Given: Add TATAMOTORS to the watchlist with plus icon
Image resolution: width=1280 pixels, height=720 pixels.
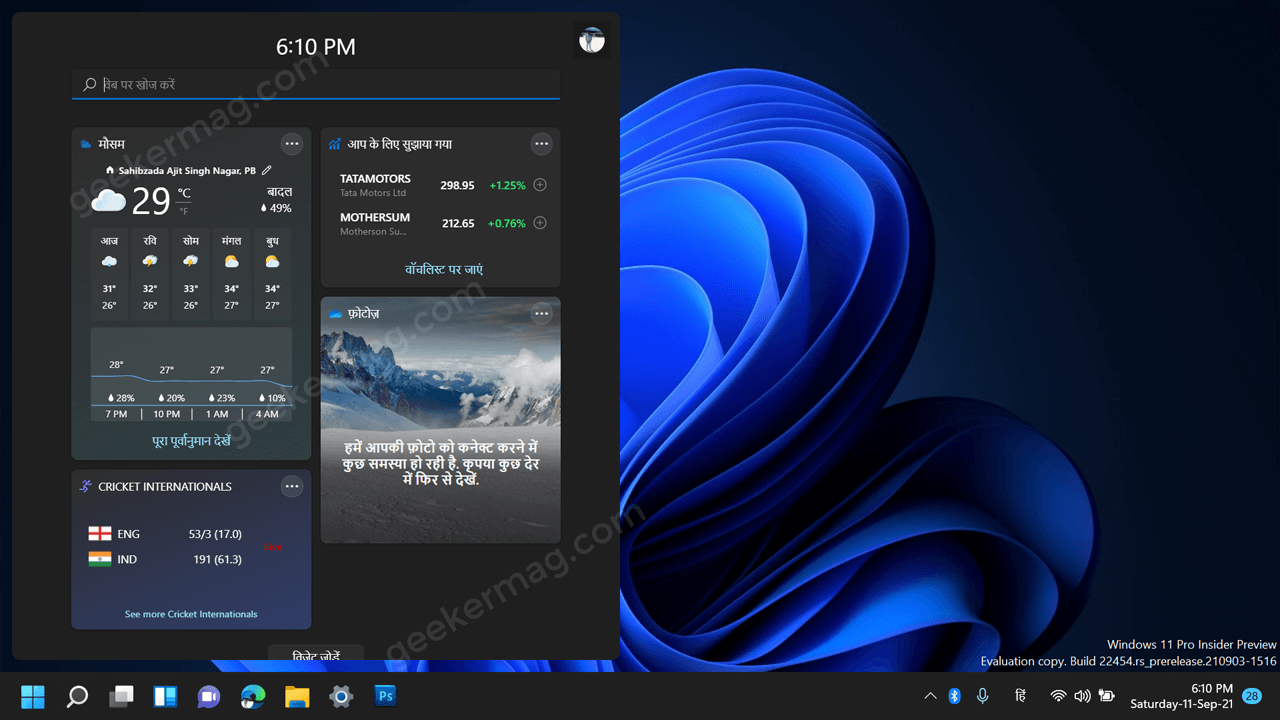Looking at the screenshot, I should coord(540,185).
